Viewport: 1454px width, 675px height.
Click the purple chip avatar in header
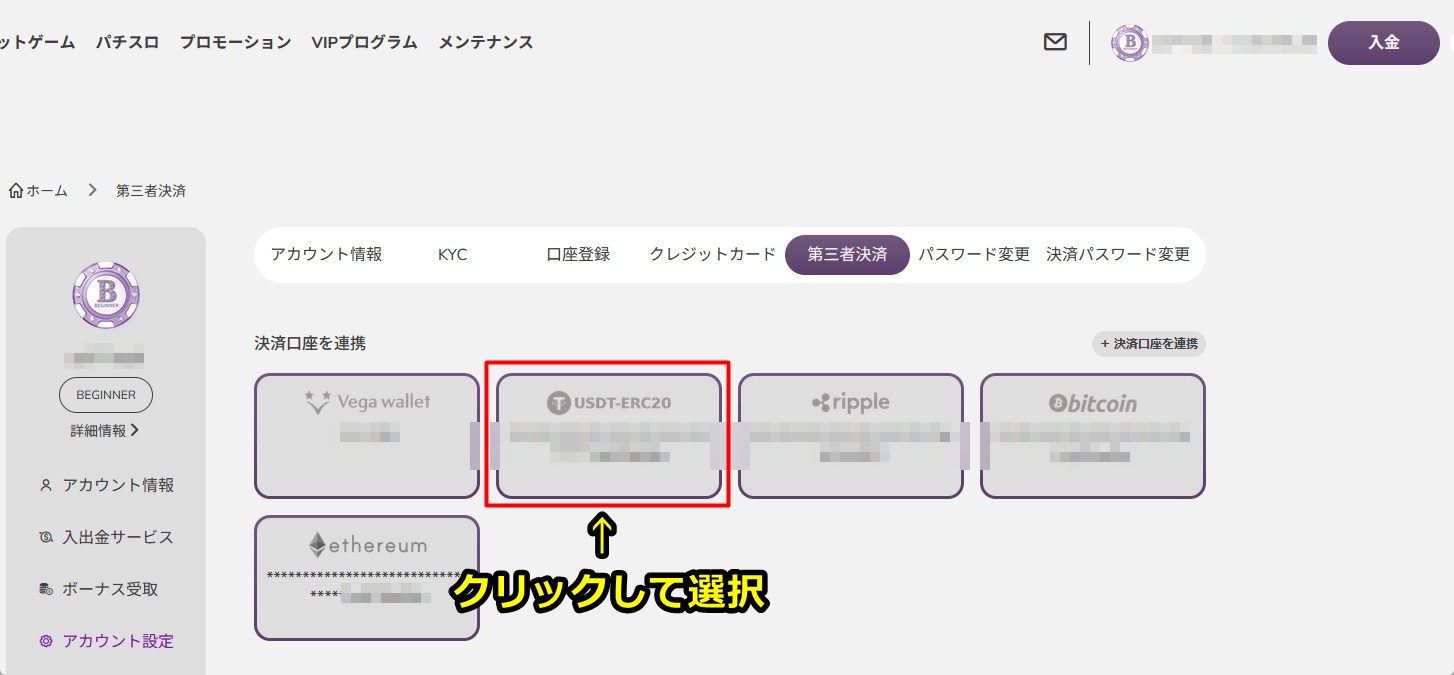1130,42
